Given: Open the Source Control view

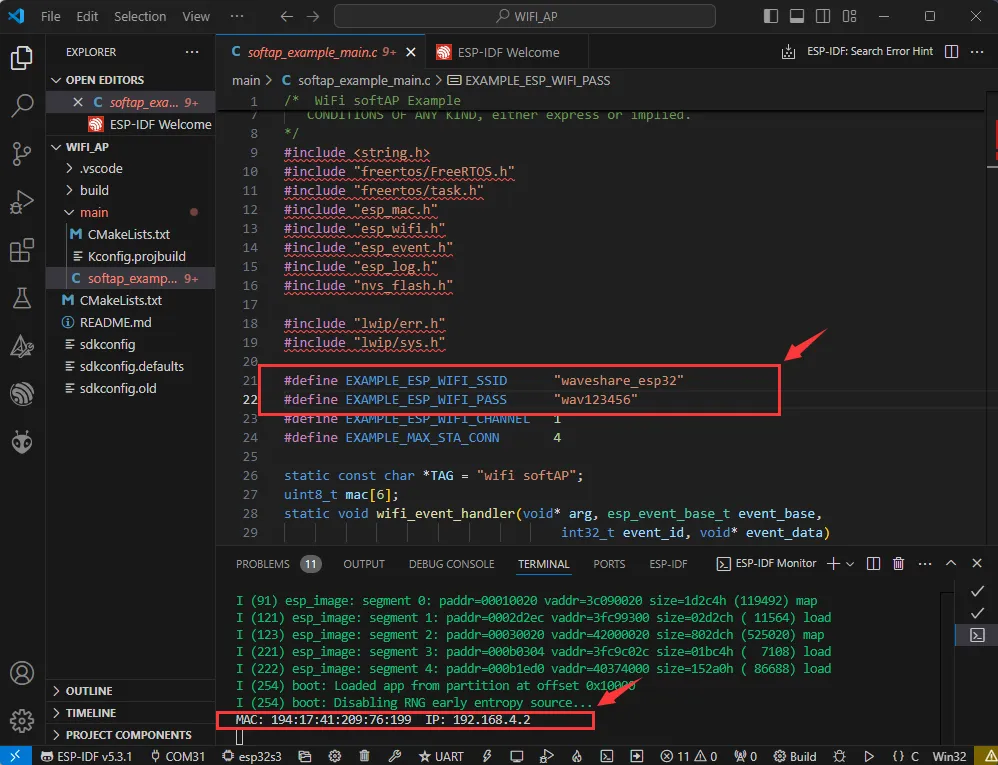Looking at the screenshot, I should coord(22,153).
